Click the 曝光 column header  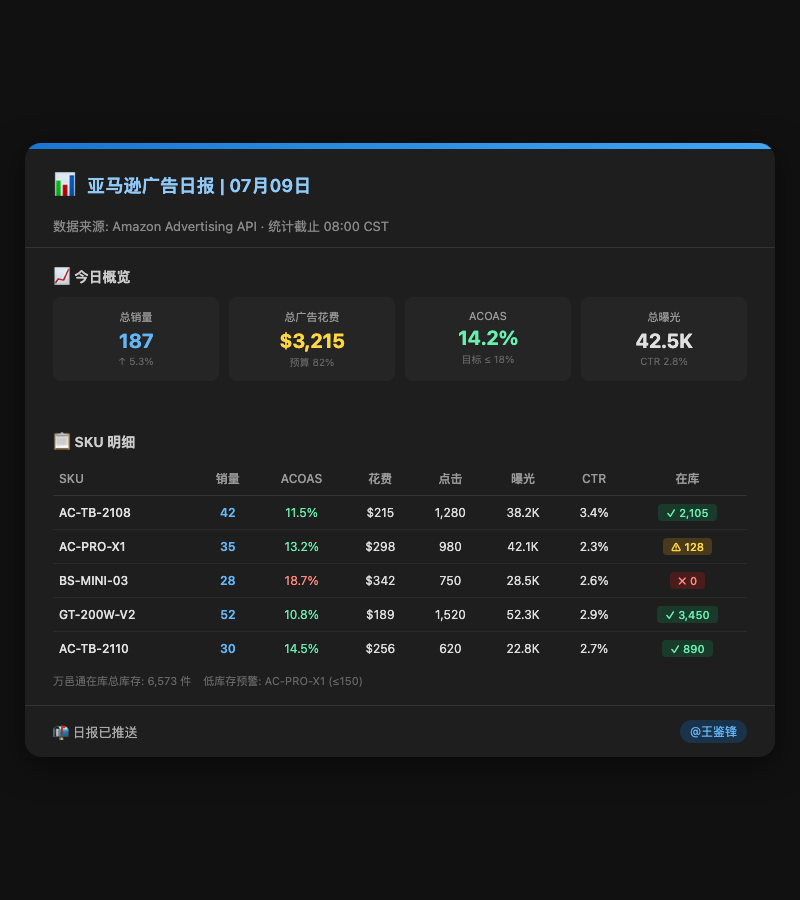(523, 479)
